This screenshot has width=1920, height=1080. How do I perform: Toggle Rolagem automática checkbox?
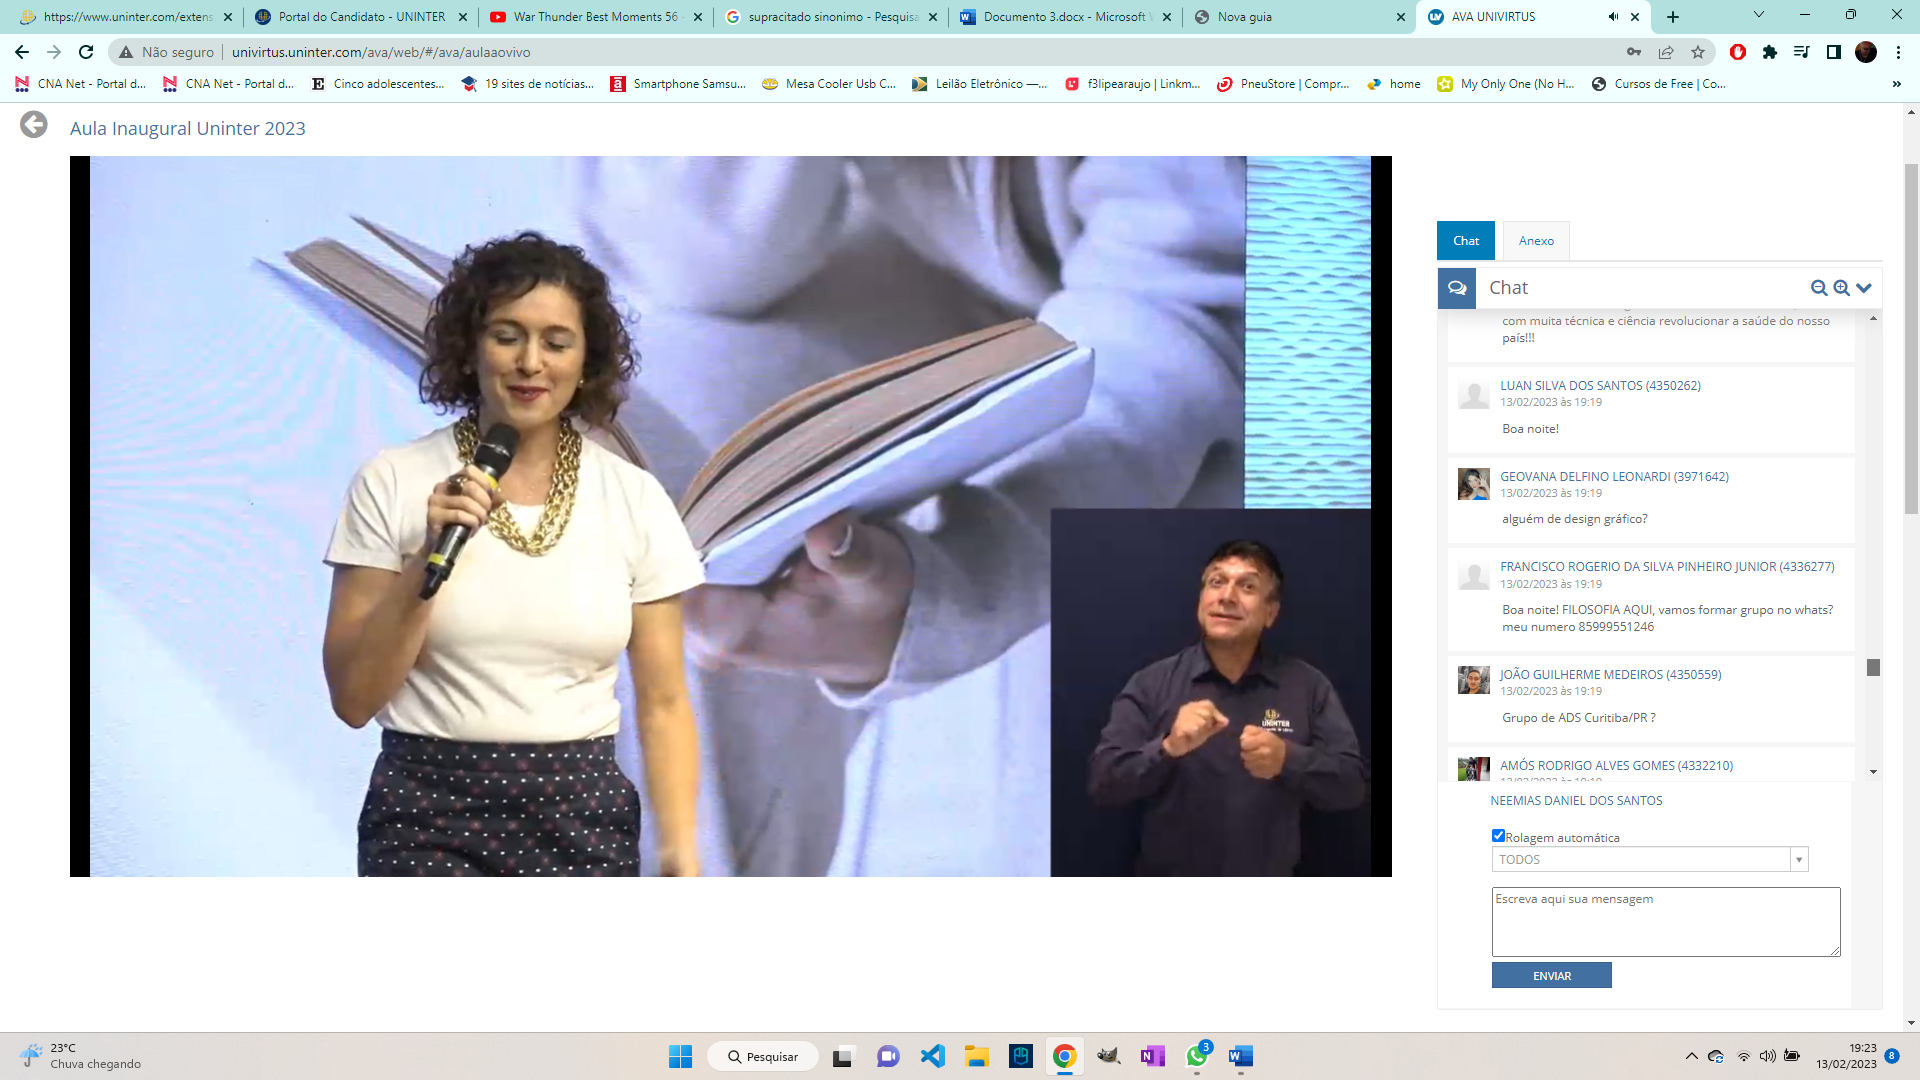click(1498, 836)
